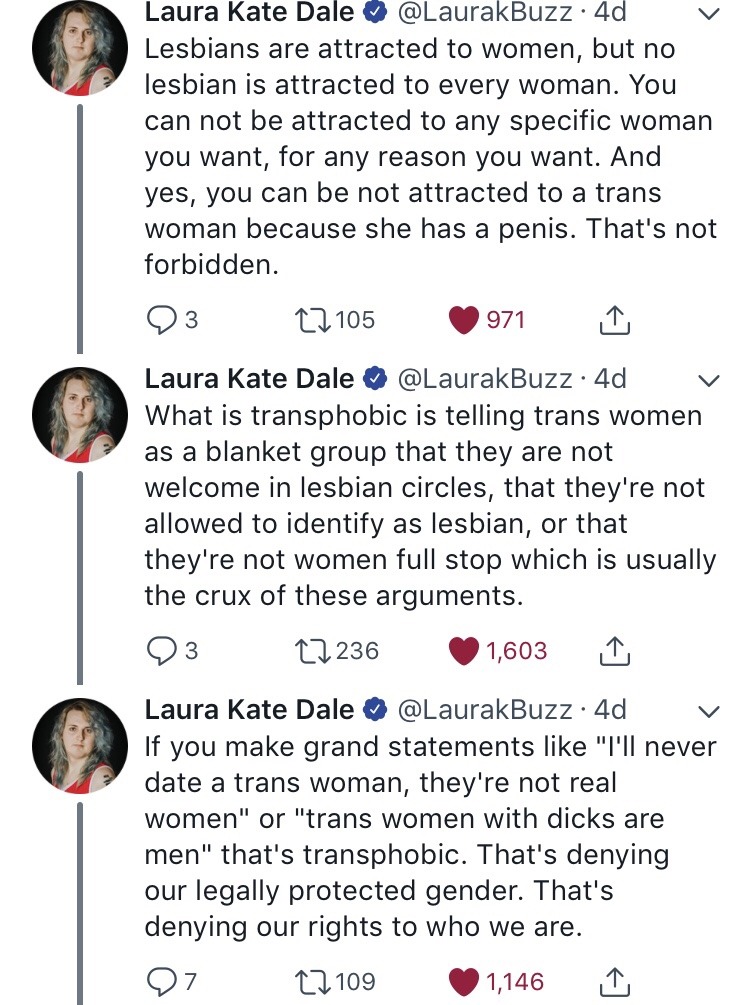The image size is (750, 1005).
Task: Expand options chevron on the second tweet
Action: (708, 381)
